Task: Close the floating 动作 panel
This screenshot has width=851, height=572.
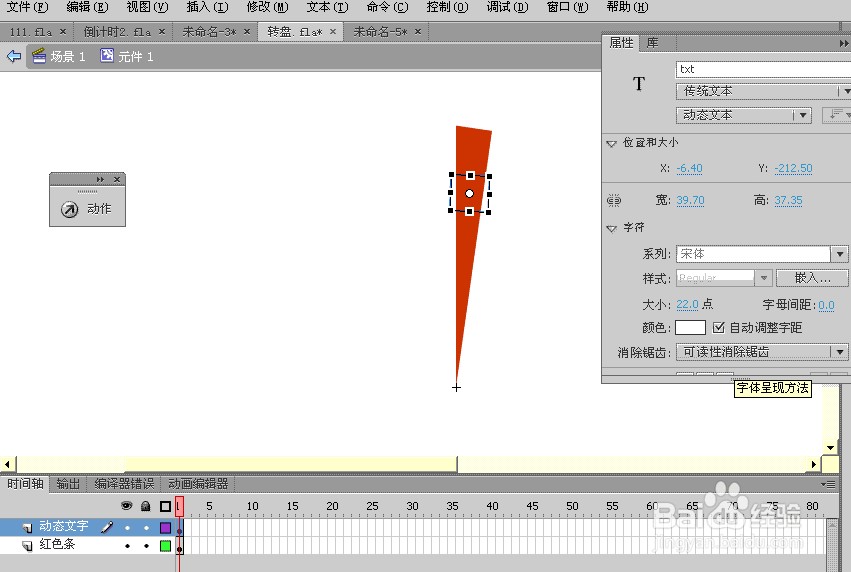Action: coord(117,179)
